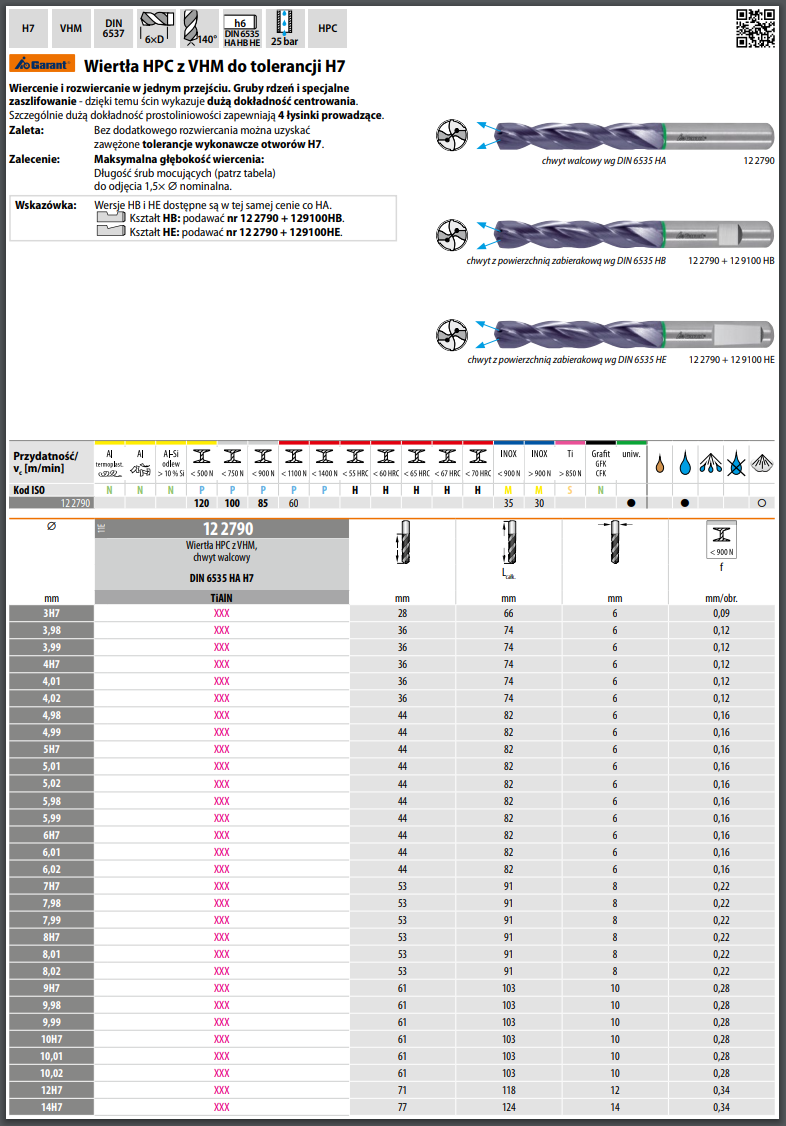The image size is (786, 1126).
Task: Click the crossed-out drop dry machining icon
Action: 736,464
